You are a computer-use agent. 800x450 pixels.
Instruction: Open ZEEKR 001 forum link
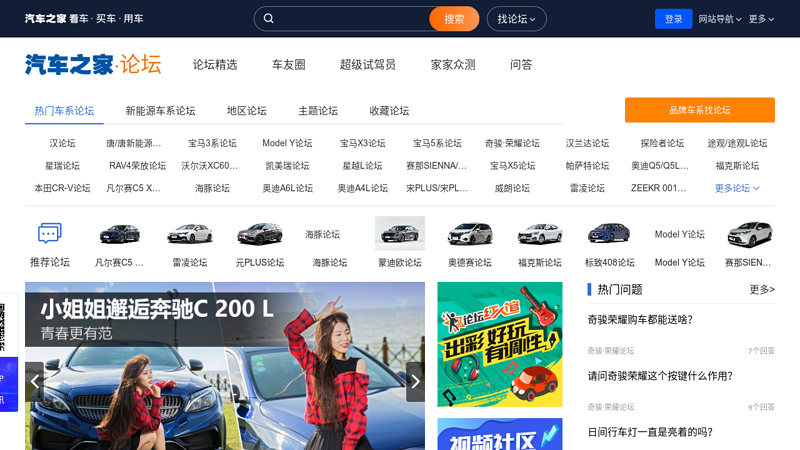tap(658, 188)
